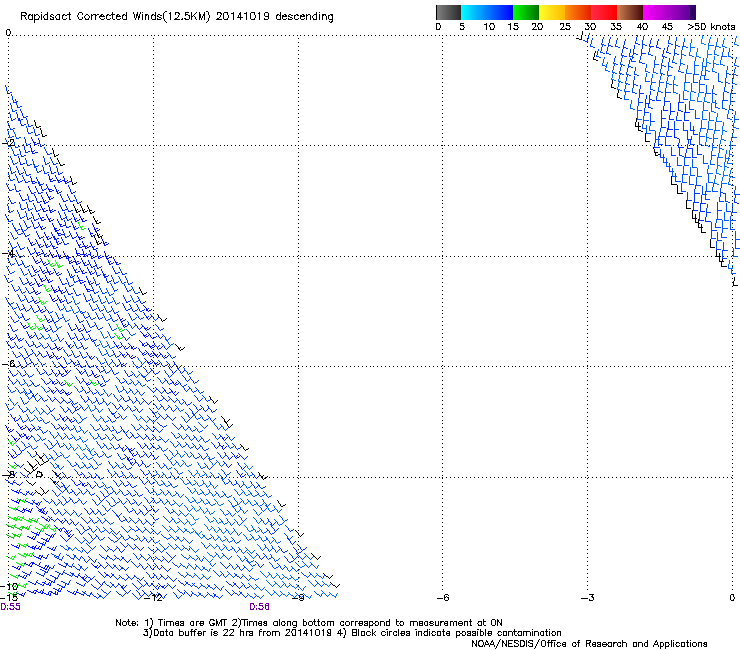740x650 pixels.
Task: Click the '>50 knots' legend label
Action: 711,27
